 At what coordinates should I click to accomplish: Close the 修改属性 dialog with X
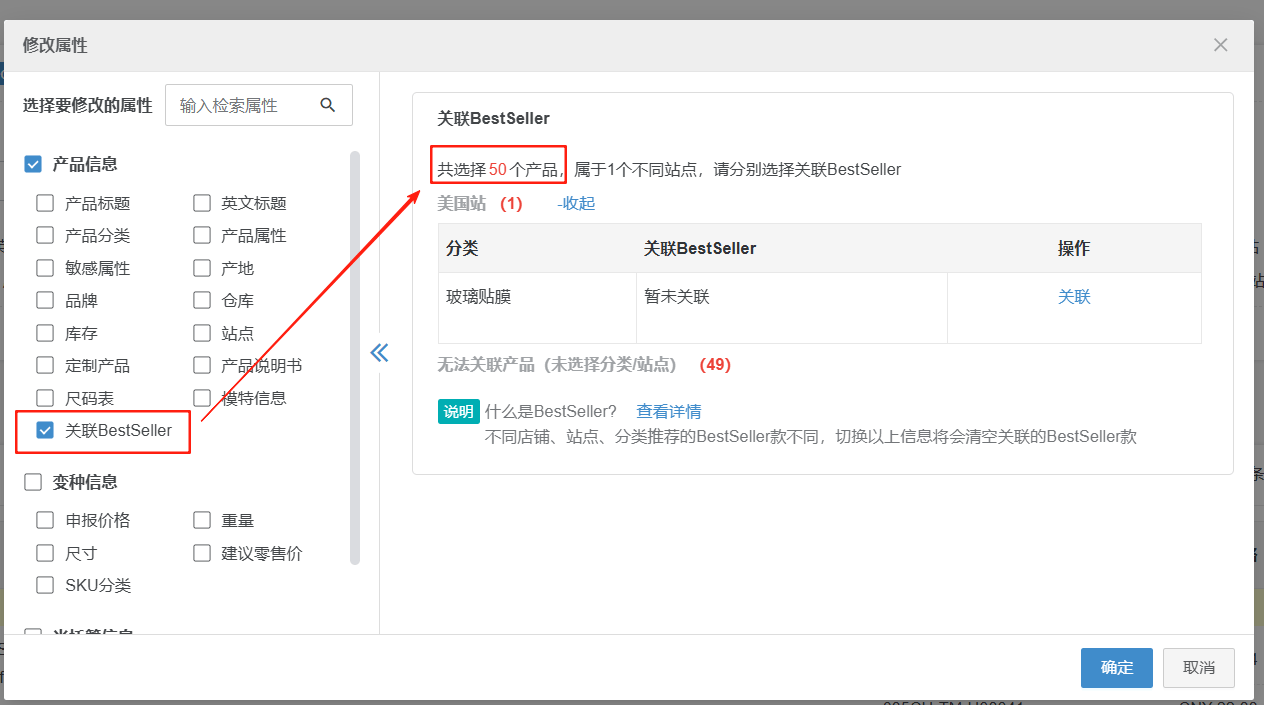point(1220,45)
